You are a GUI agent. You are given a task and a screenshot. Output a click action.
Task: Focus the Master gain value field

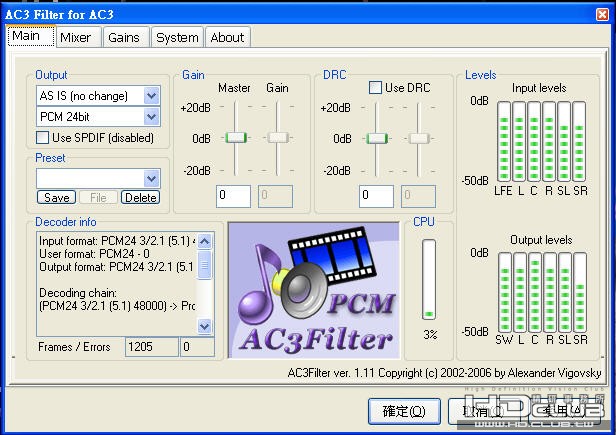tap(233, 196)
